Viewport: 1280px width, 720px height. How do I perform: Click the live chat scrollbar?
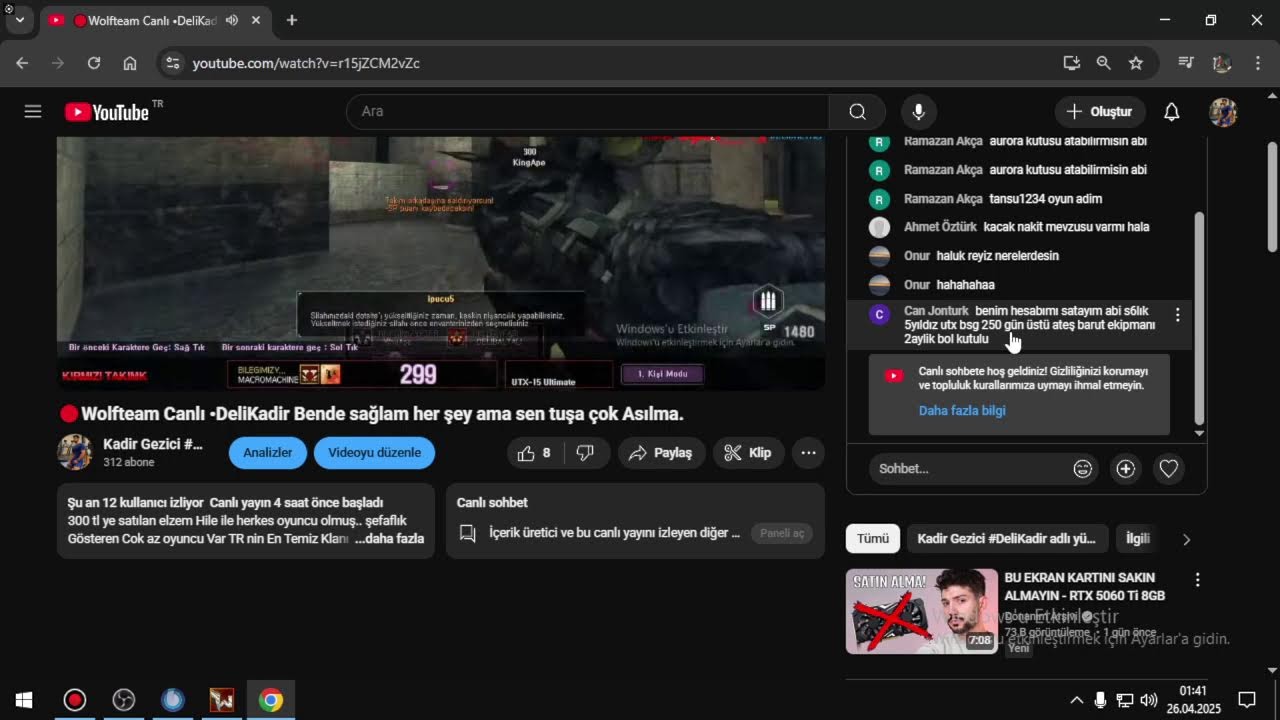[x=1199, y=319]
